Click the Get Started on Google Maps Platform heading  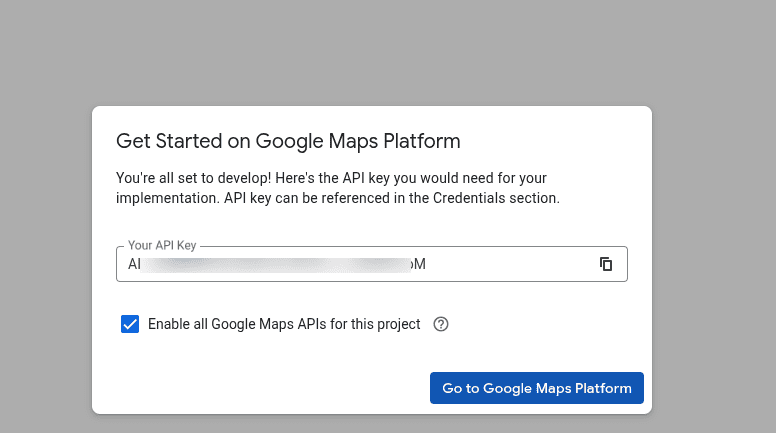(288, 140)
